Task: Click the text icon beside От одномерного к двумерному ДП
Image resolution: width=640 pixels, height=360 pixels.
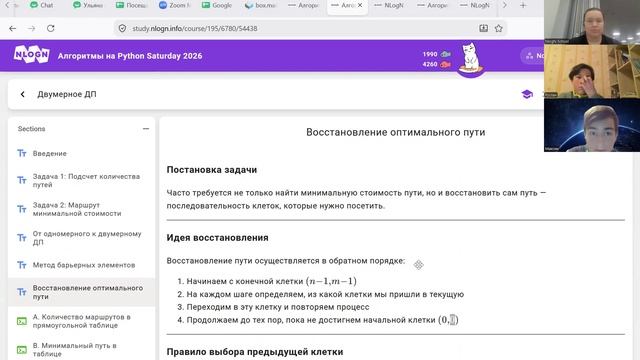Action: point(22,238)
